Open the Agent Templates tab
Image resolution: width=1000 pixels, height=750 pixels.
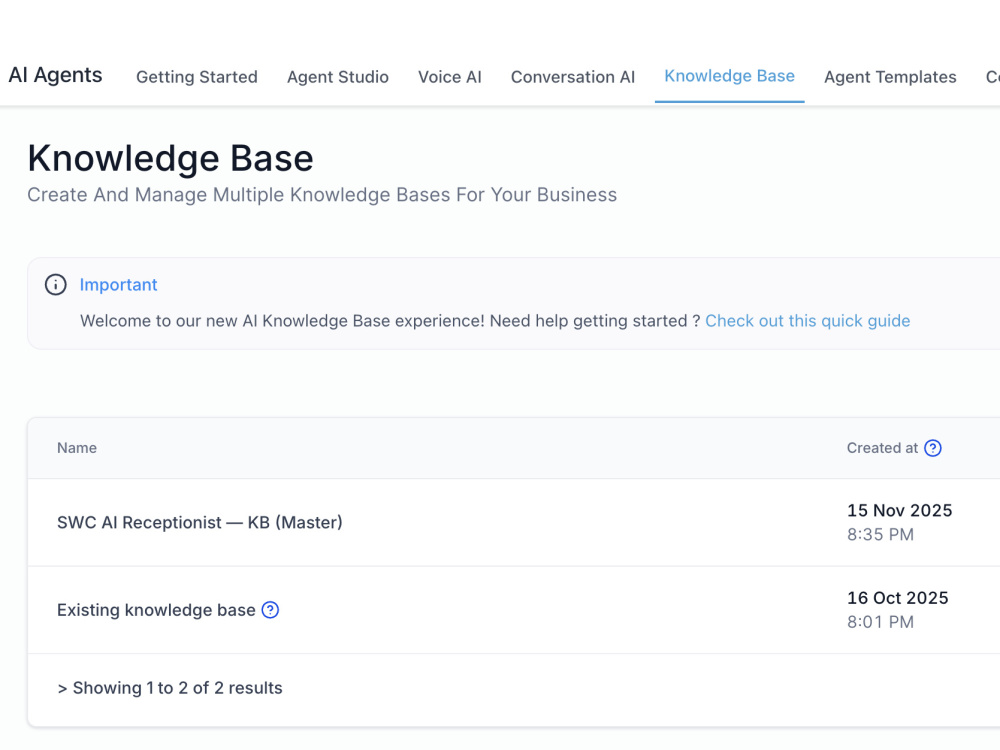coord(890,77)
